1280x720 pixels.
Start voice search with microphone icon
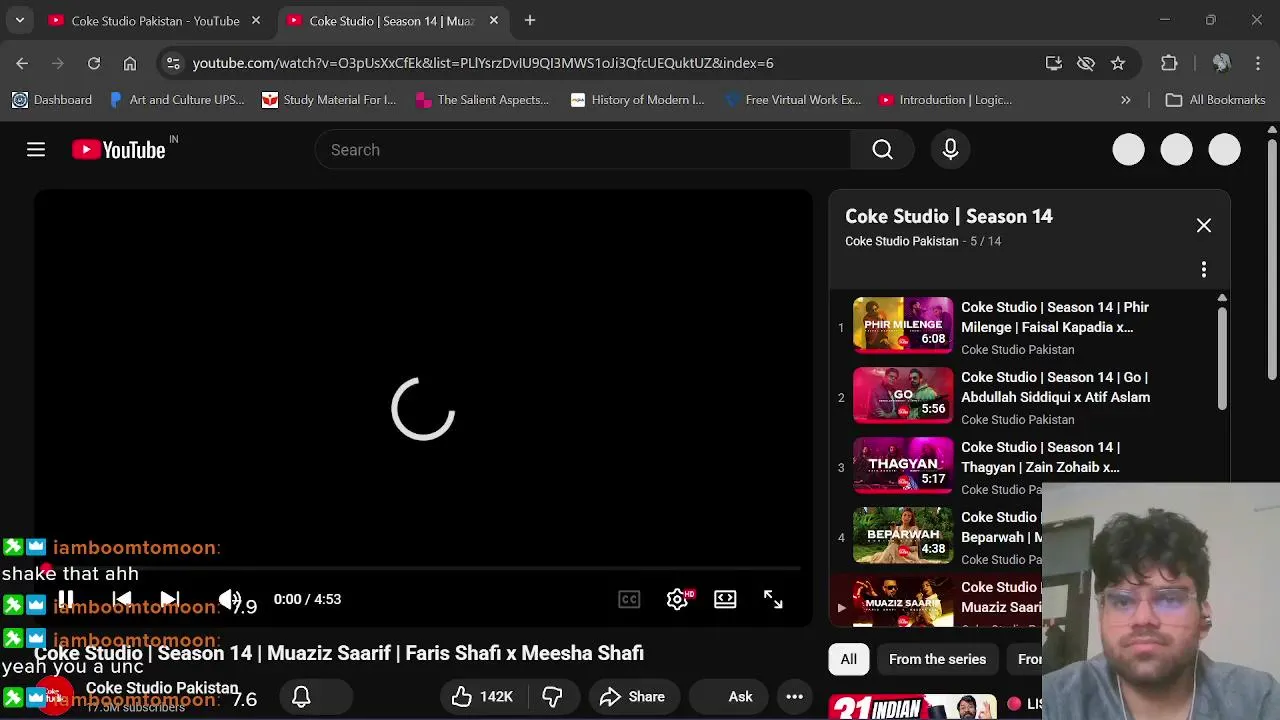pyautogui.click(x=950, y=150)
